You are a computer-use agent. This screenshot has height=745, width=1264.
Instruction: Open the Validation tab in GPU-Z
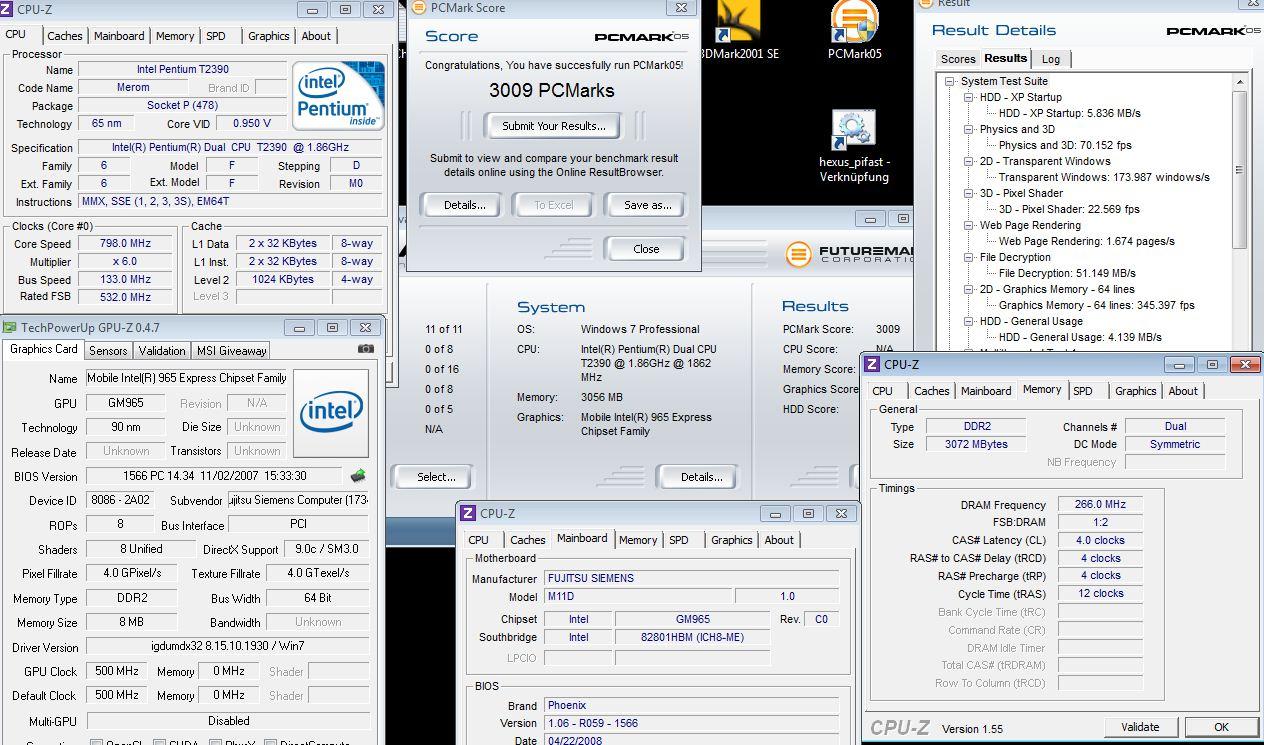[x=162, y=350]
